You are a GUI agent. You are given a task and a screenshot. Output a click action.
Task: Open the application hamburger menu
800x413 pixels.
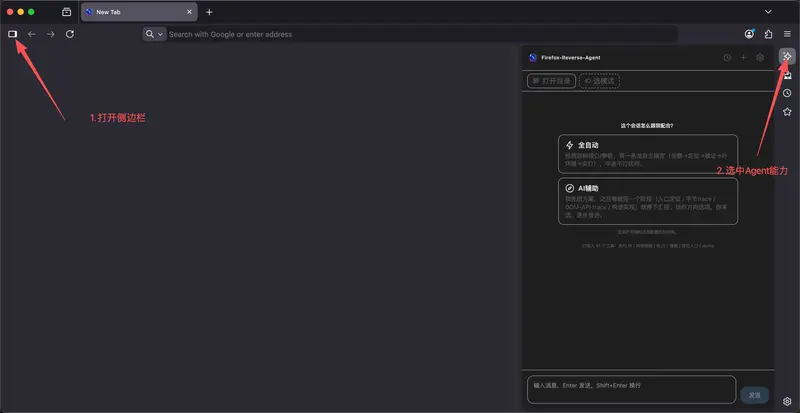pos(787,34)
